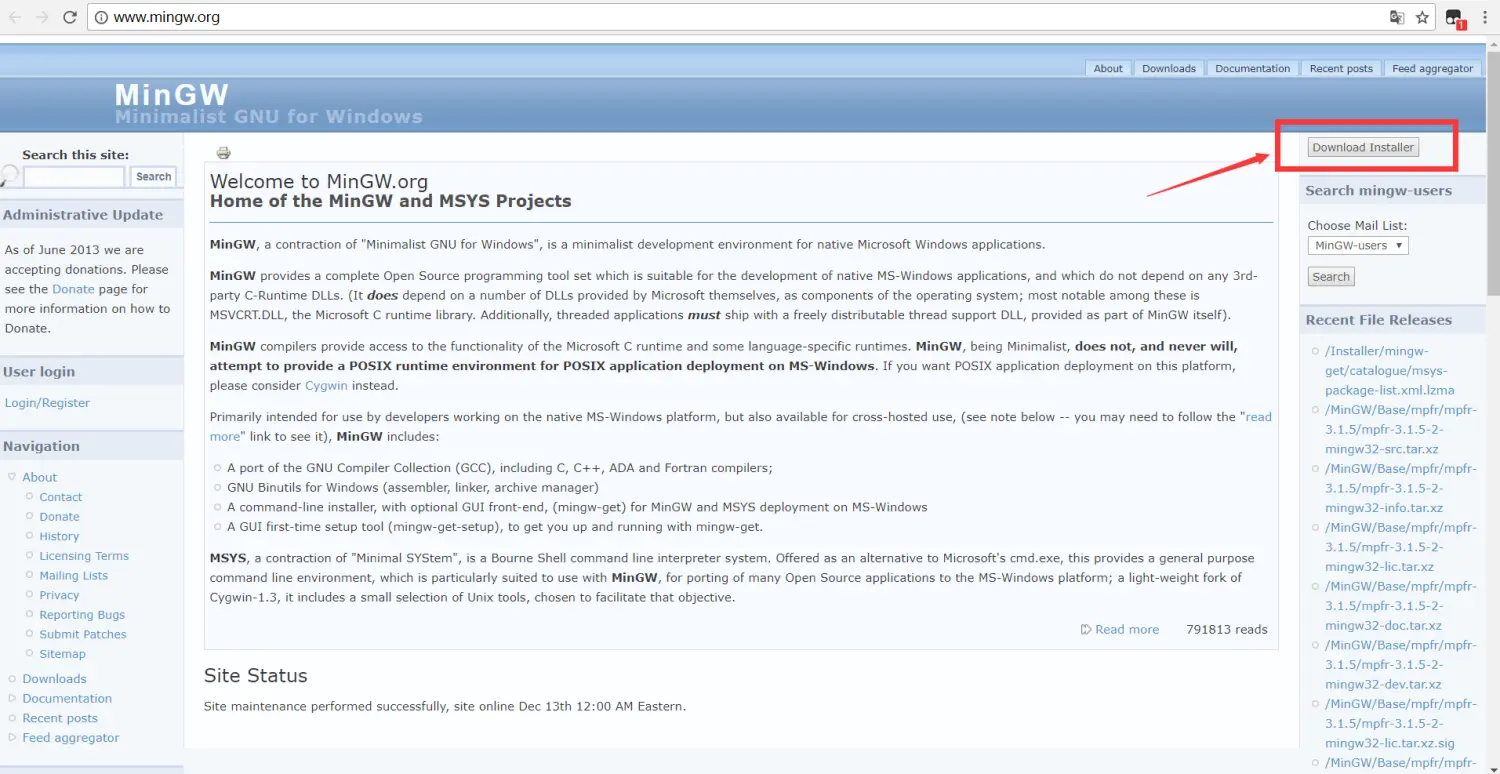The image size is (1500, 774).
Task: Click the translate page icon
Action: point(1397,17)
